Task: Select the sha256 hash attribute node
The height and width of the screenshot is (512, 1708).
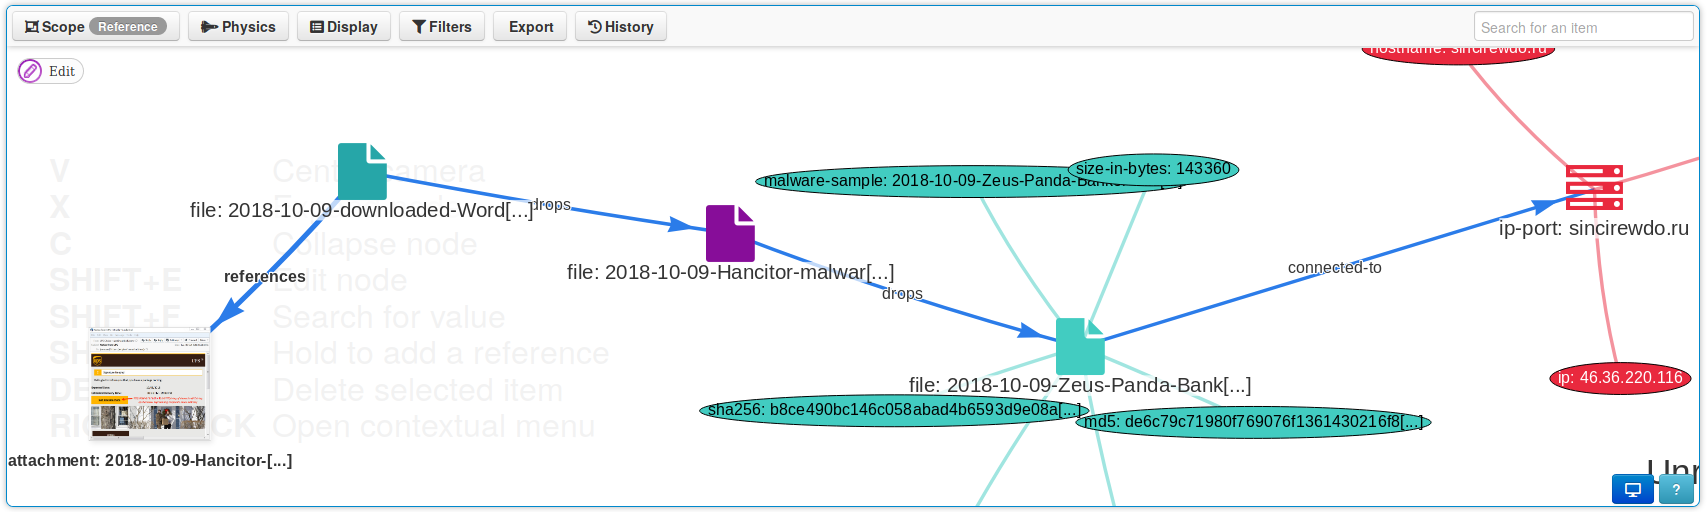Action: point(893,410)
